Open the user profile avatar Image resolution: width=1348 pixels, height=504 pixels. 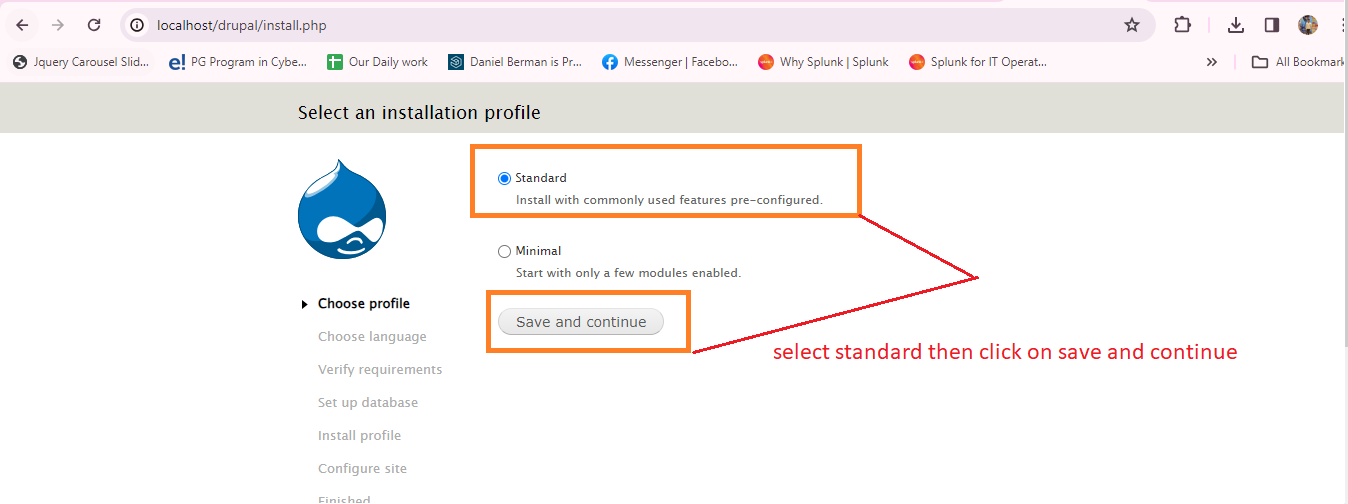pos(1308,25)
